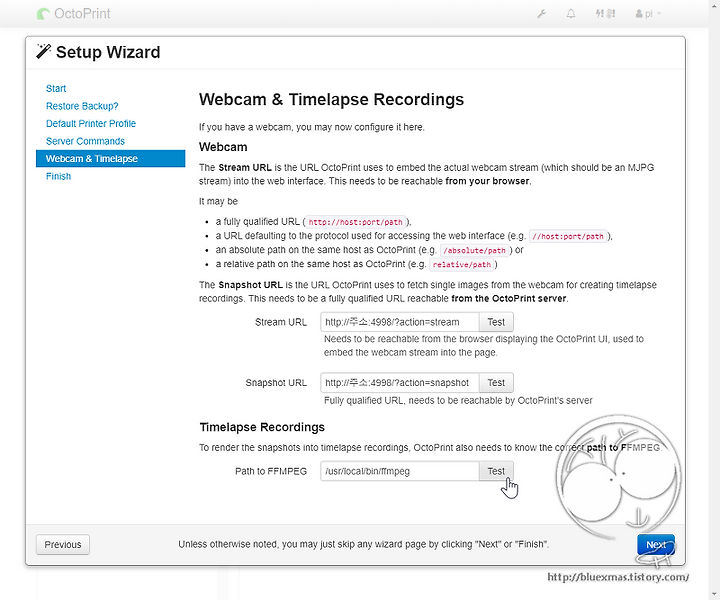This screenshot has width=720, height=600.
Task: Focus the Stream URL input field
Action: [x=399, y=322]
